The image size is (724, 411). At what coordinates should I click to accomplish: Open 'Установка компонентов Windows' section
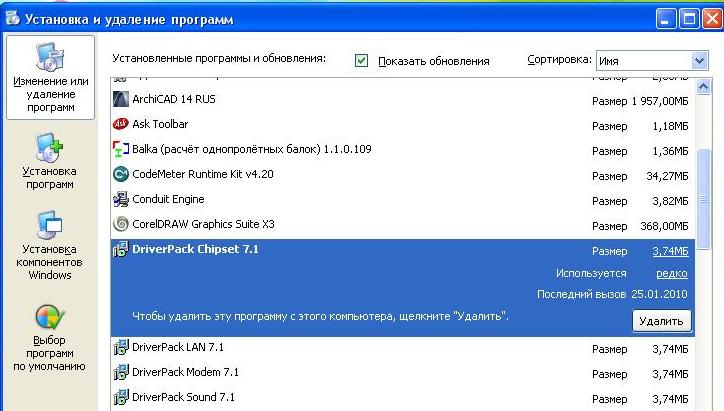pos(50,246)
